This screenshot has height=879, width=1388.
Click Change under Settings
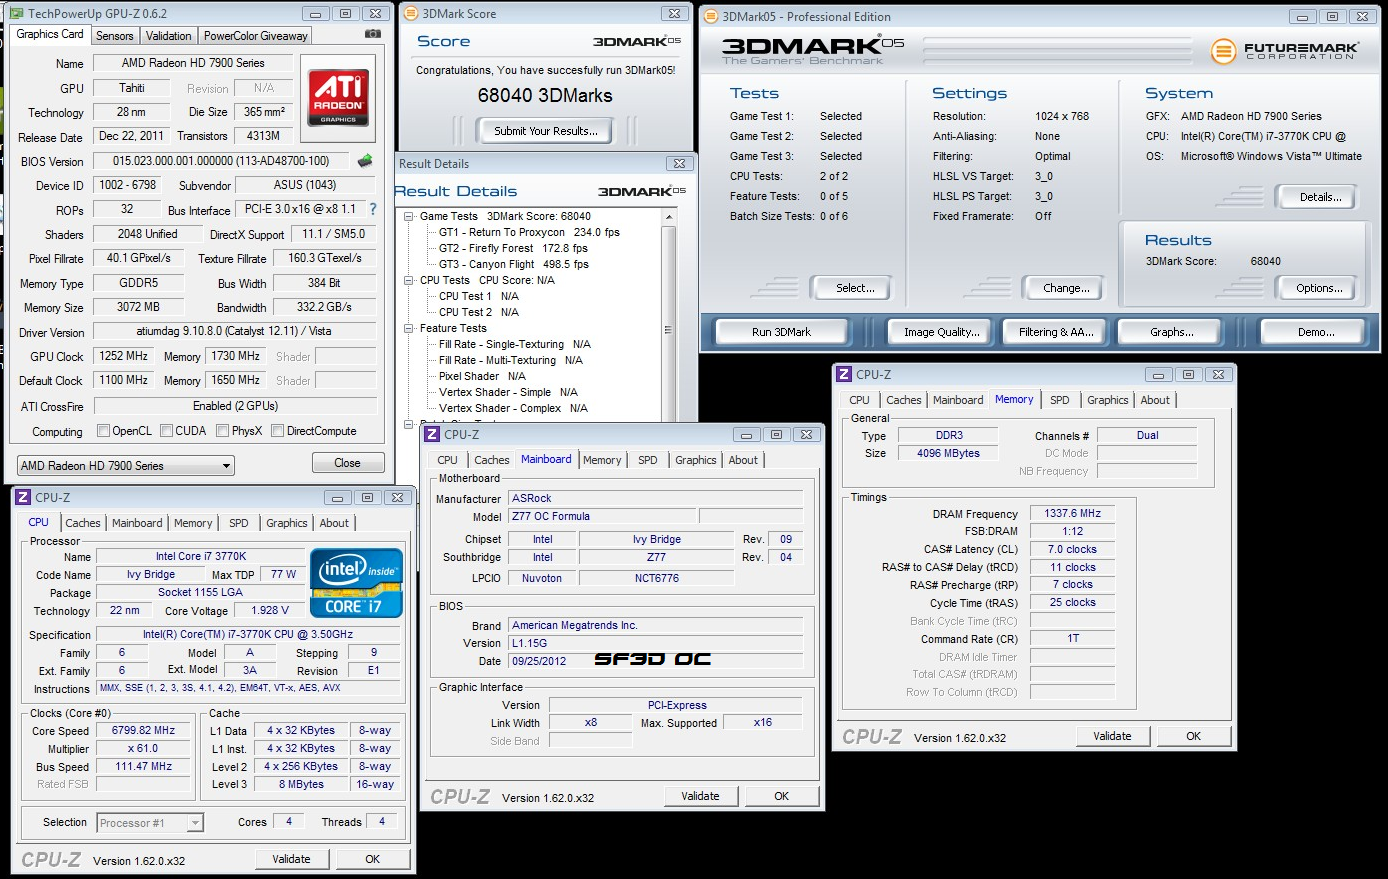(x=1066, y=288)
